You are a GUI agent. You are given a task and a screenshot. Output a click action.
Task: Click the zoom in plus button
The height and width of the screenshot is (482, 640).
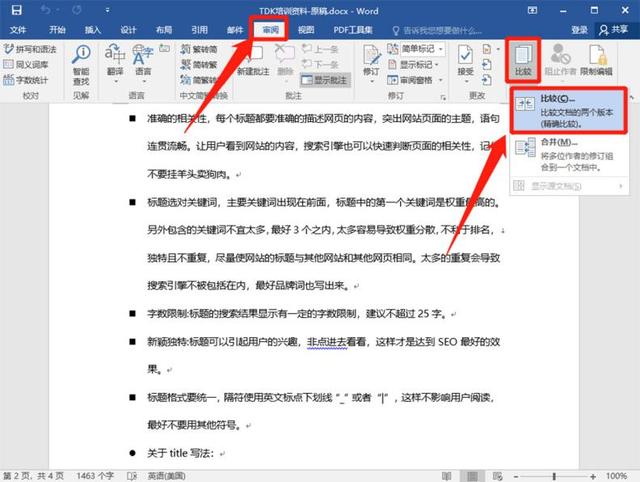(593, 476)
